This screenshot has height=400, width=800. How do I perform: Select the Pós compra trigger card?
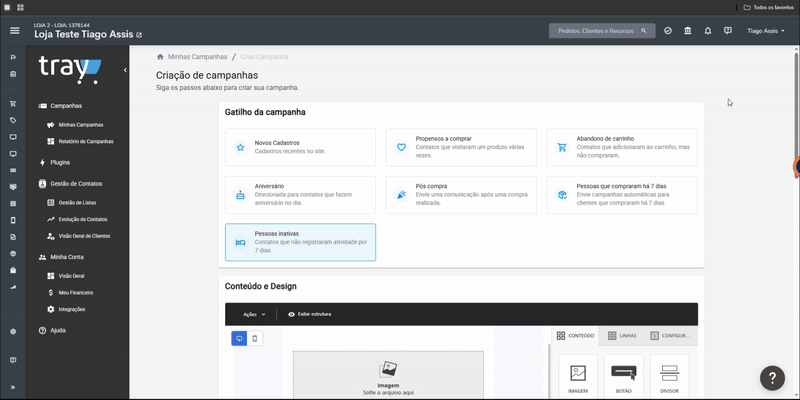tap(461, 195)
